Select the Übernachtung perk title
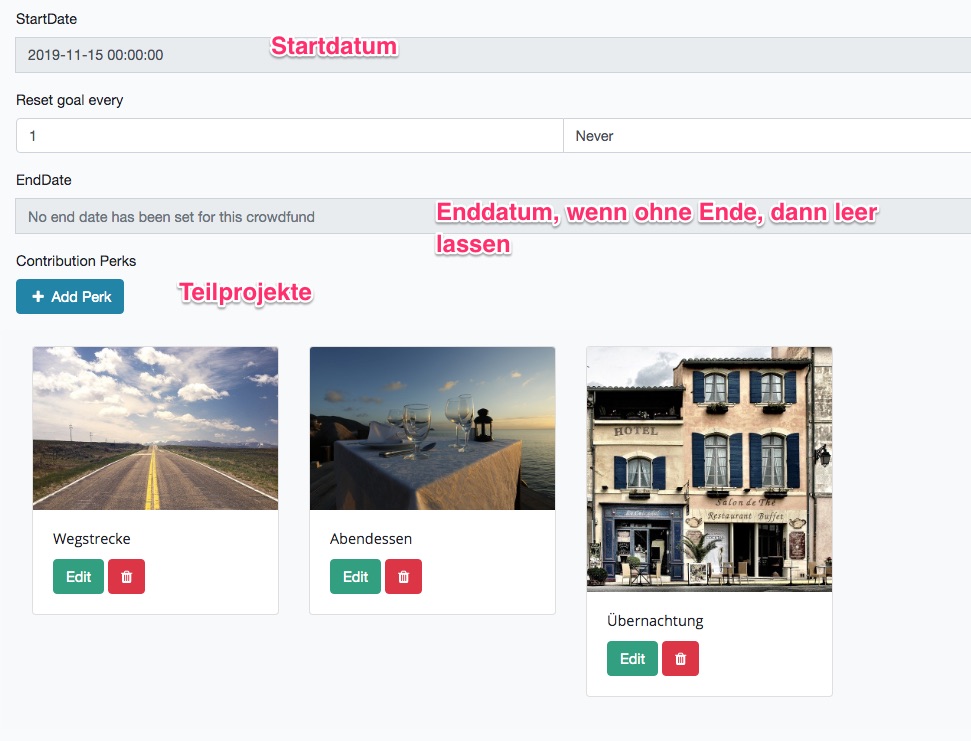This screenshot has height=741, width=971. [x=655, y=620]
